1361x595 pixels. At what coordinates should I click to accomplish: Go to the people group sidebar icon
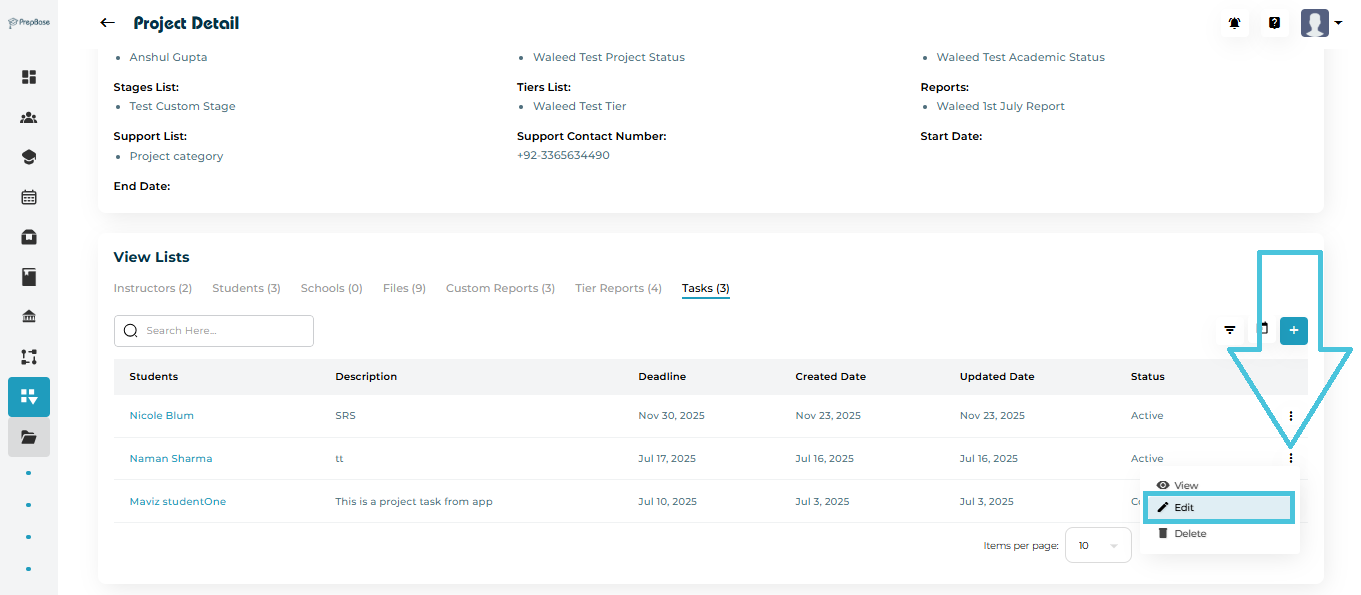point(29,117)
